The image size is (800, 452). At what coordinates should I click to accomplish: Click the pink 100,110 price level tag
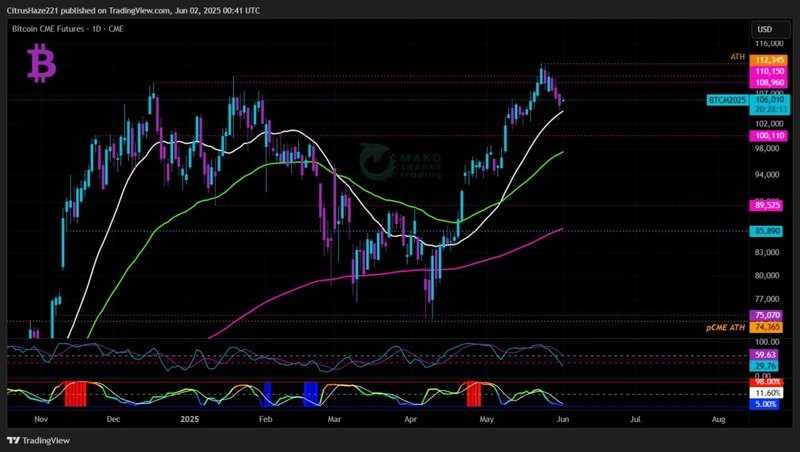coord(769,135)
